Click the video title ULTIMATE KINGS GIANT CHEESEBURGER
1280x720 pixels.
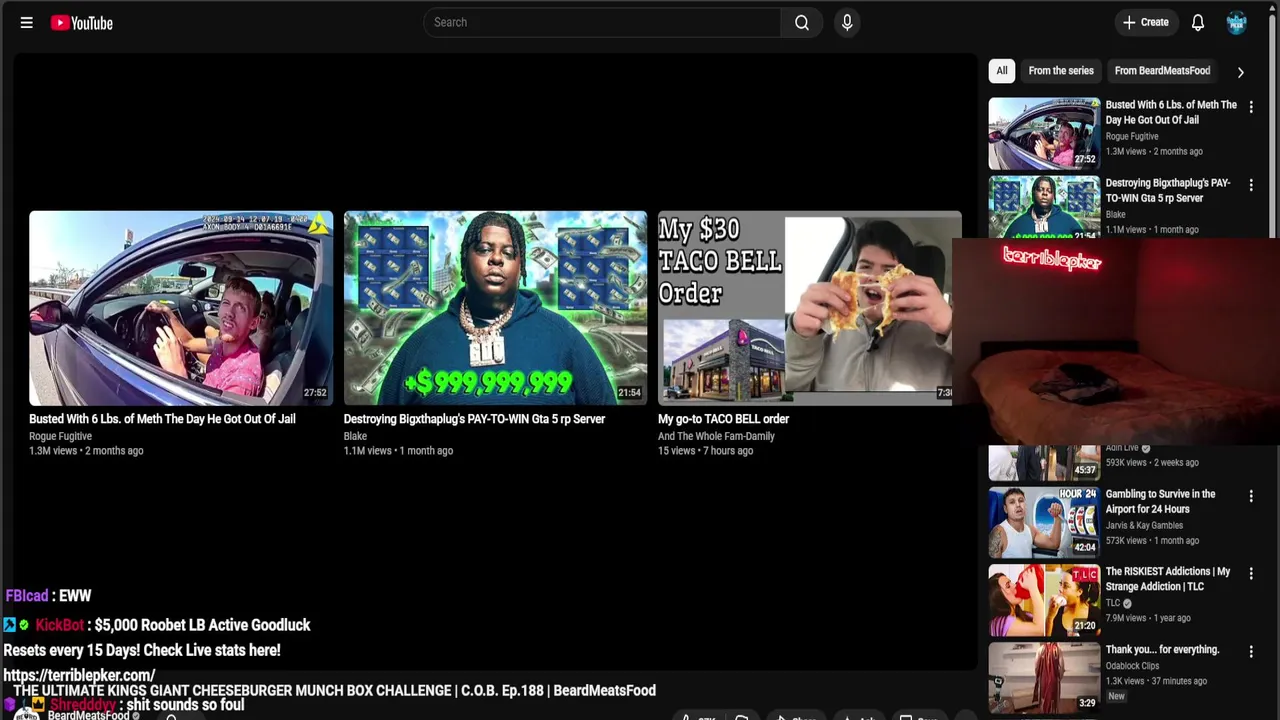pyautogui.click(x=334, y=690)
